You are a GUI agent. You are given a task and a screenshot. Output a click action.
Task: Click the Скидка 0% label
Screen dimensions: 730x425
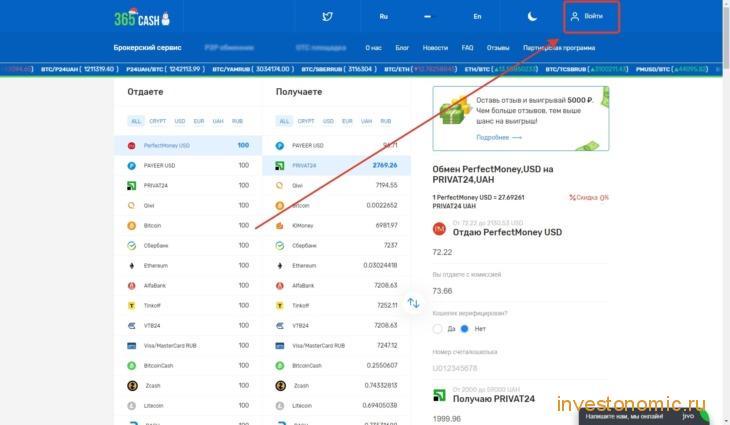point(589,197)
